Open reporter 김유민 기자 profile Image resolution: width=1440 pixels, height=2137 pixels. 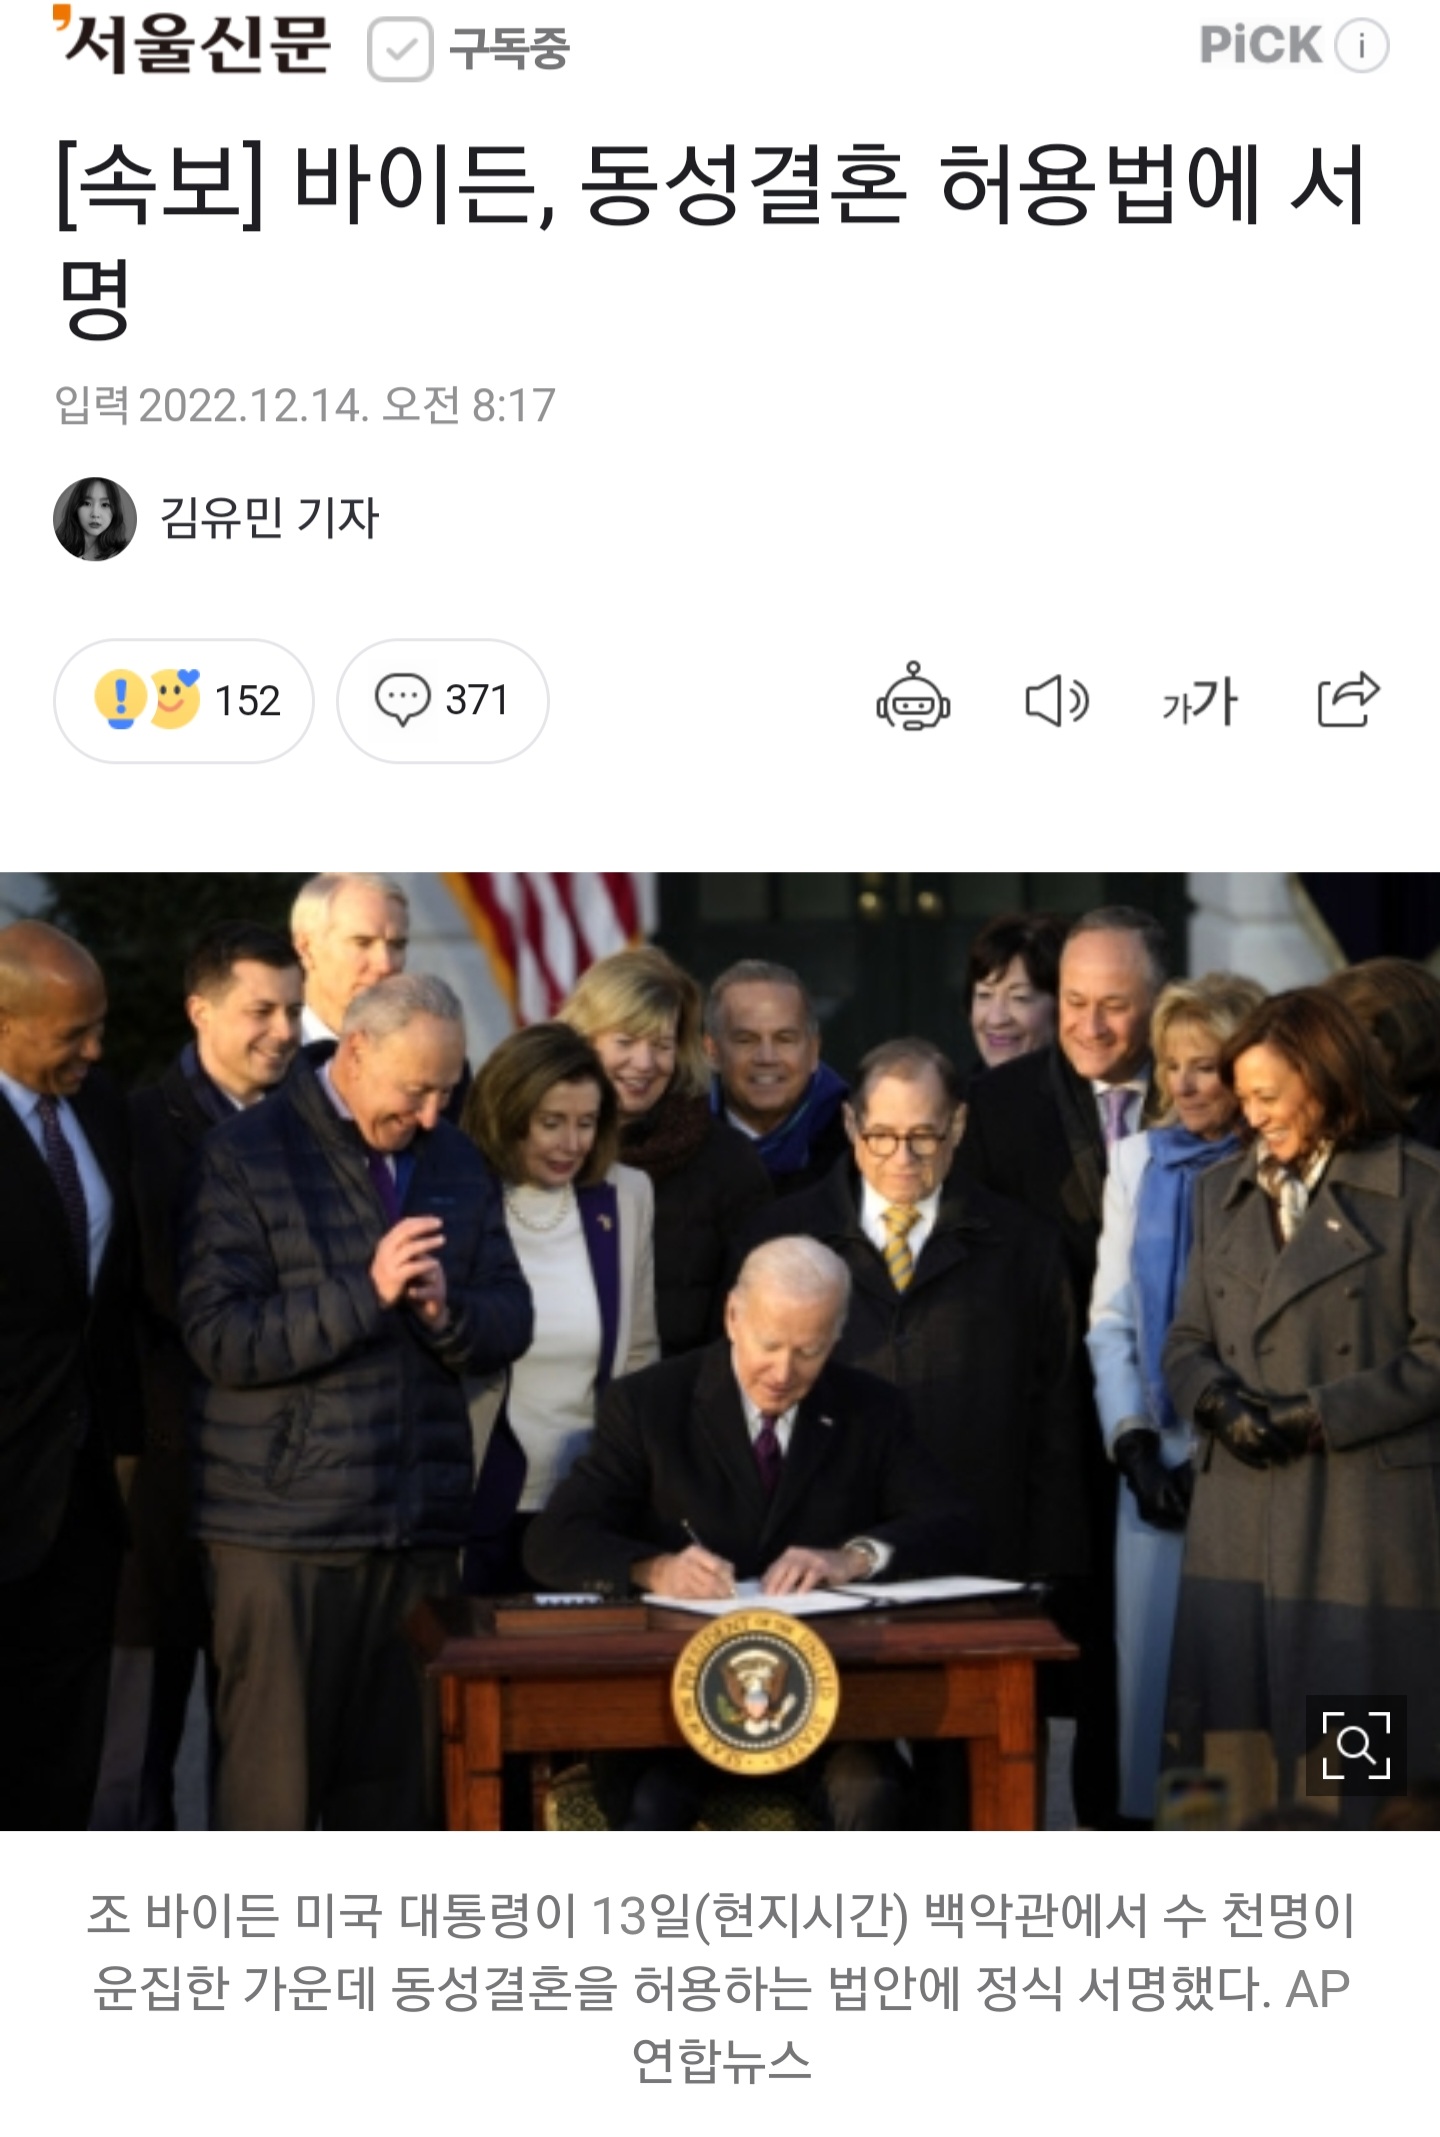pos(270,518)
